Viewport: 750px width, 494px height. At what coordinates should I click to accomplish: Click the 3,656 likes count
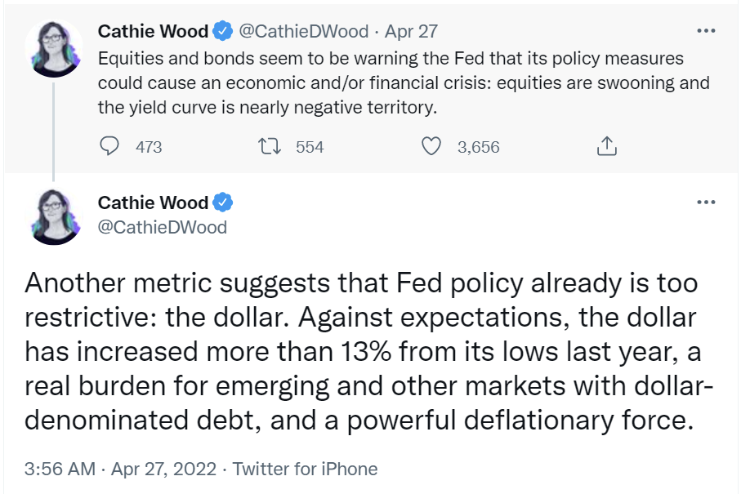pyautogui.click(x=478, y=147)
